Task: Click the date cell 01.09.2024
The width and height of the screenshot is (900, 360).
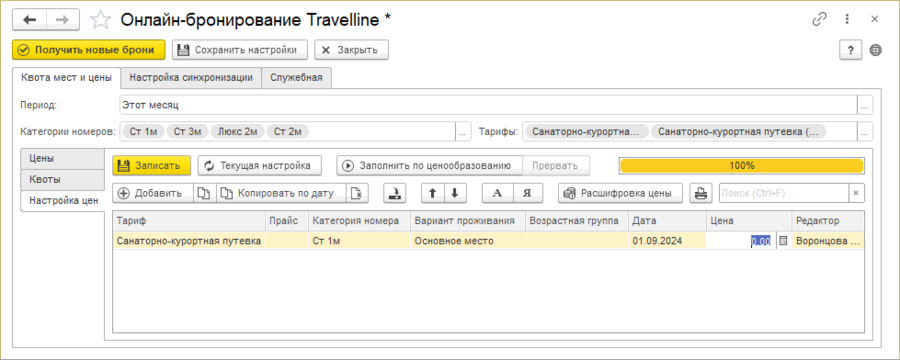Action: (667, 242)
